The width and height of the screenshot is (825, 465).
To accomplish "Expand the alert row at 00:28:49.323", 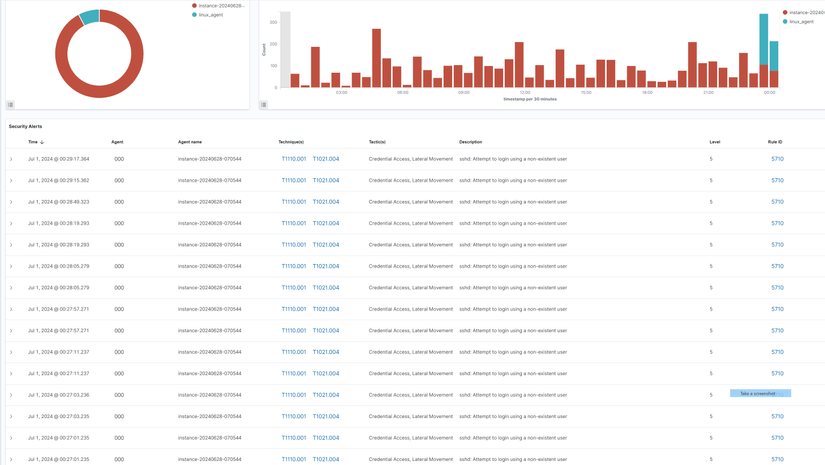I will point(11,202).
